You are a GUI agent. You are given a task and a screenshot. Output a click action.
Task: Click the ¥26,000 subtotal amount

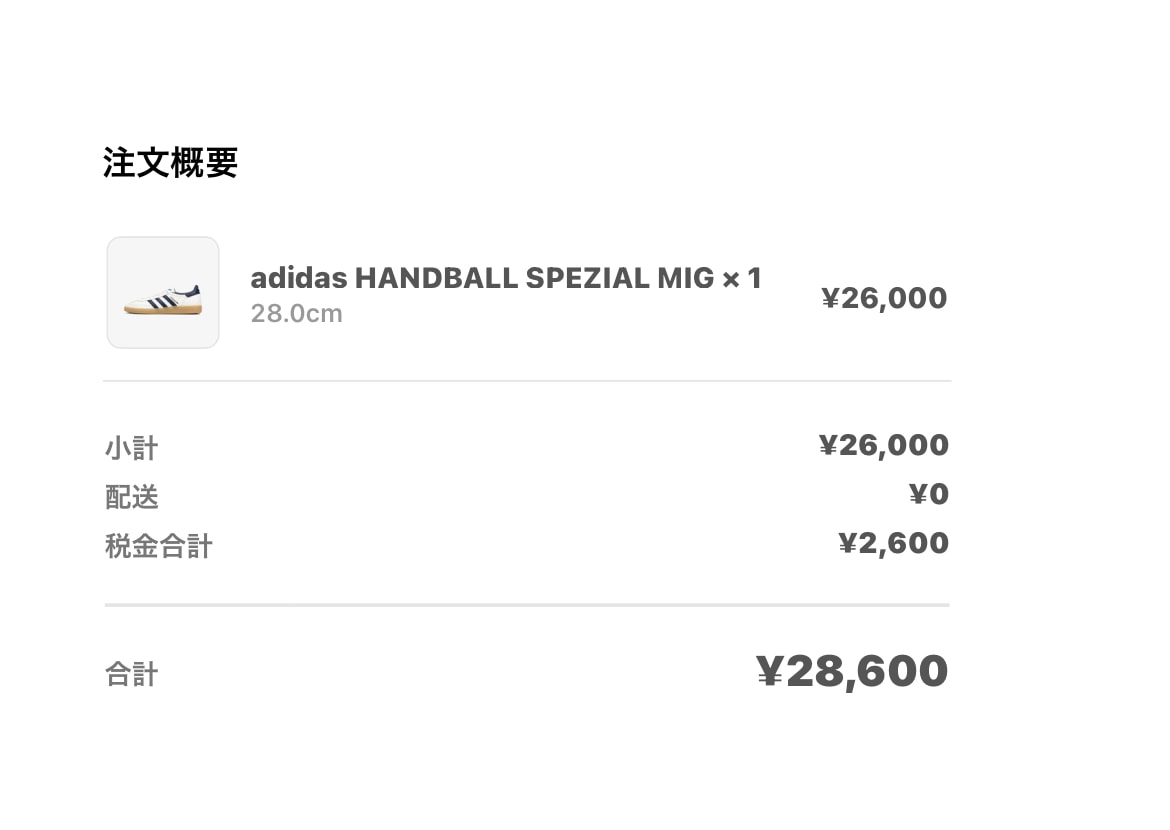point(884,445)
